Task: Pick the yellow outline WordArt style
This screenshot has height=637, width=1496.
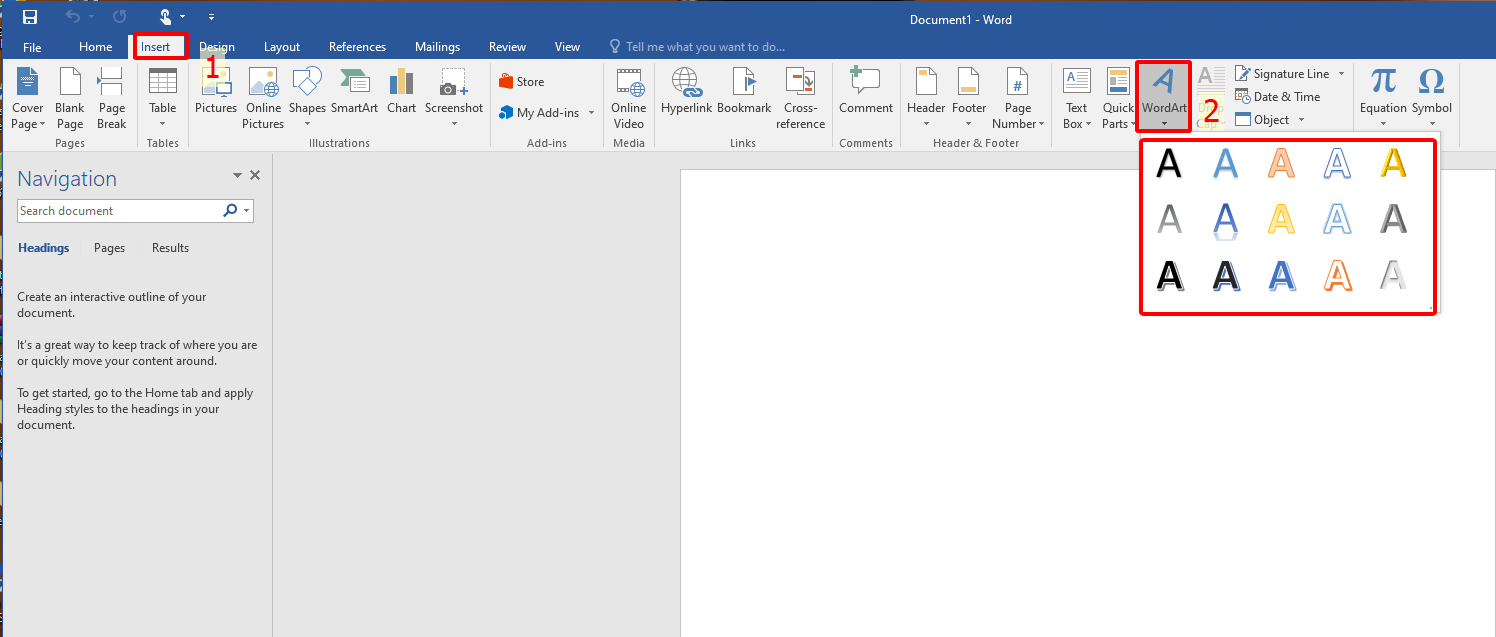Action: [1281, 219]
